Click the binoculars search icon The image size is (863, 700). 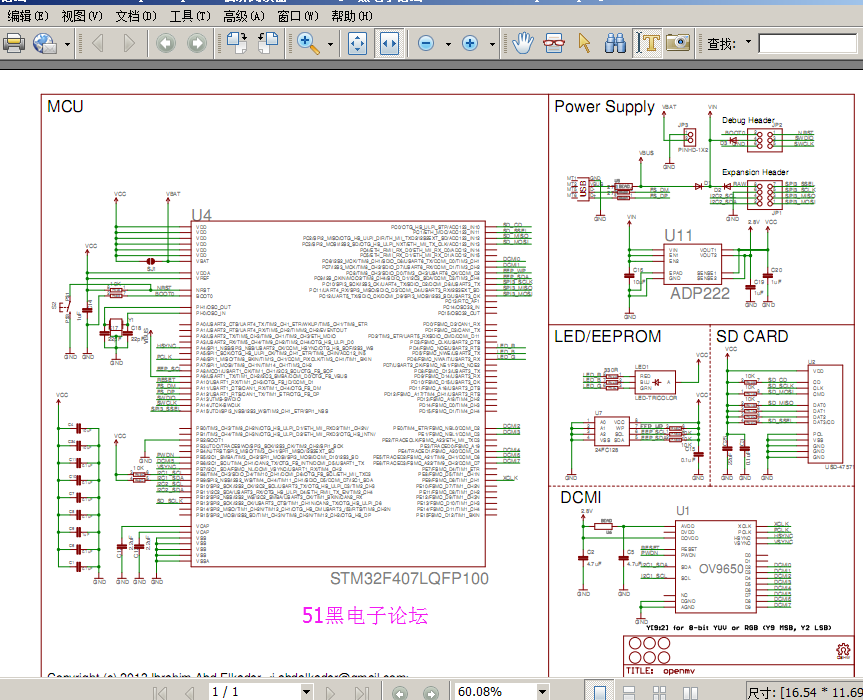tap(615, 43)
